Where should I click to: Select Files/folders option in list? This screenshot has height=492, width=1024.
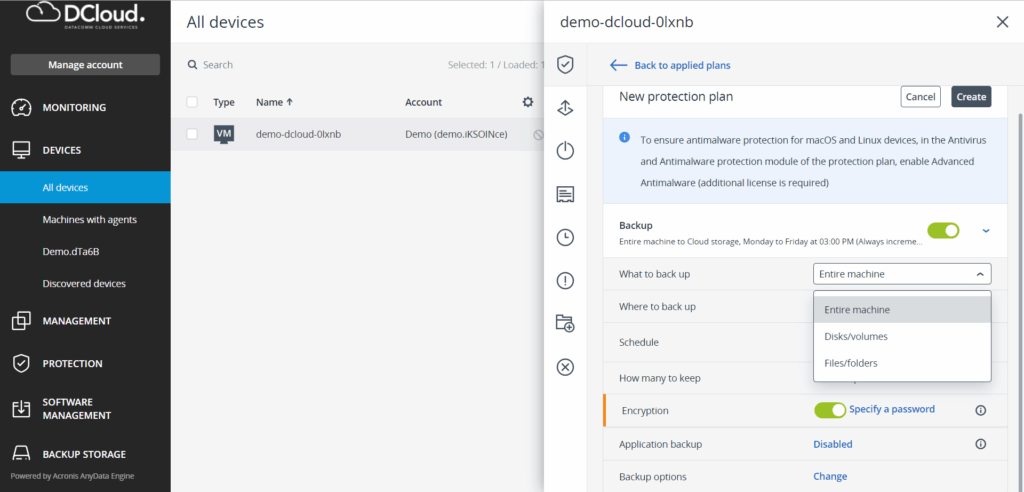(x=849, y=363)
